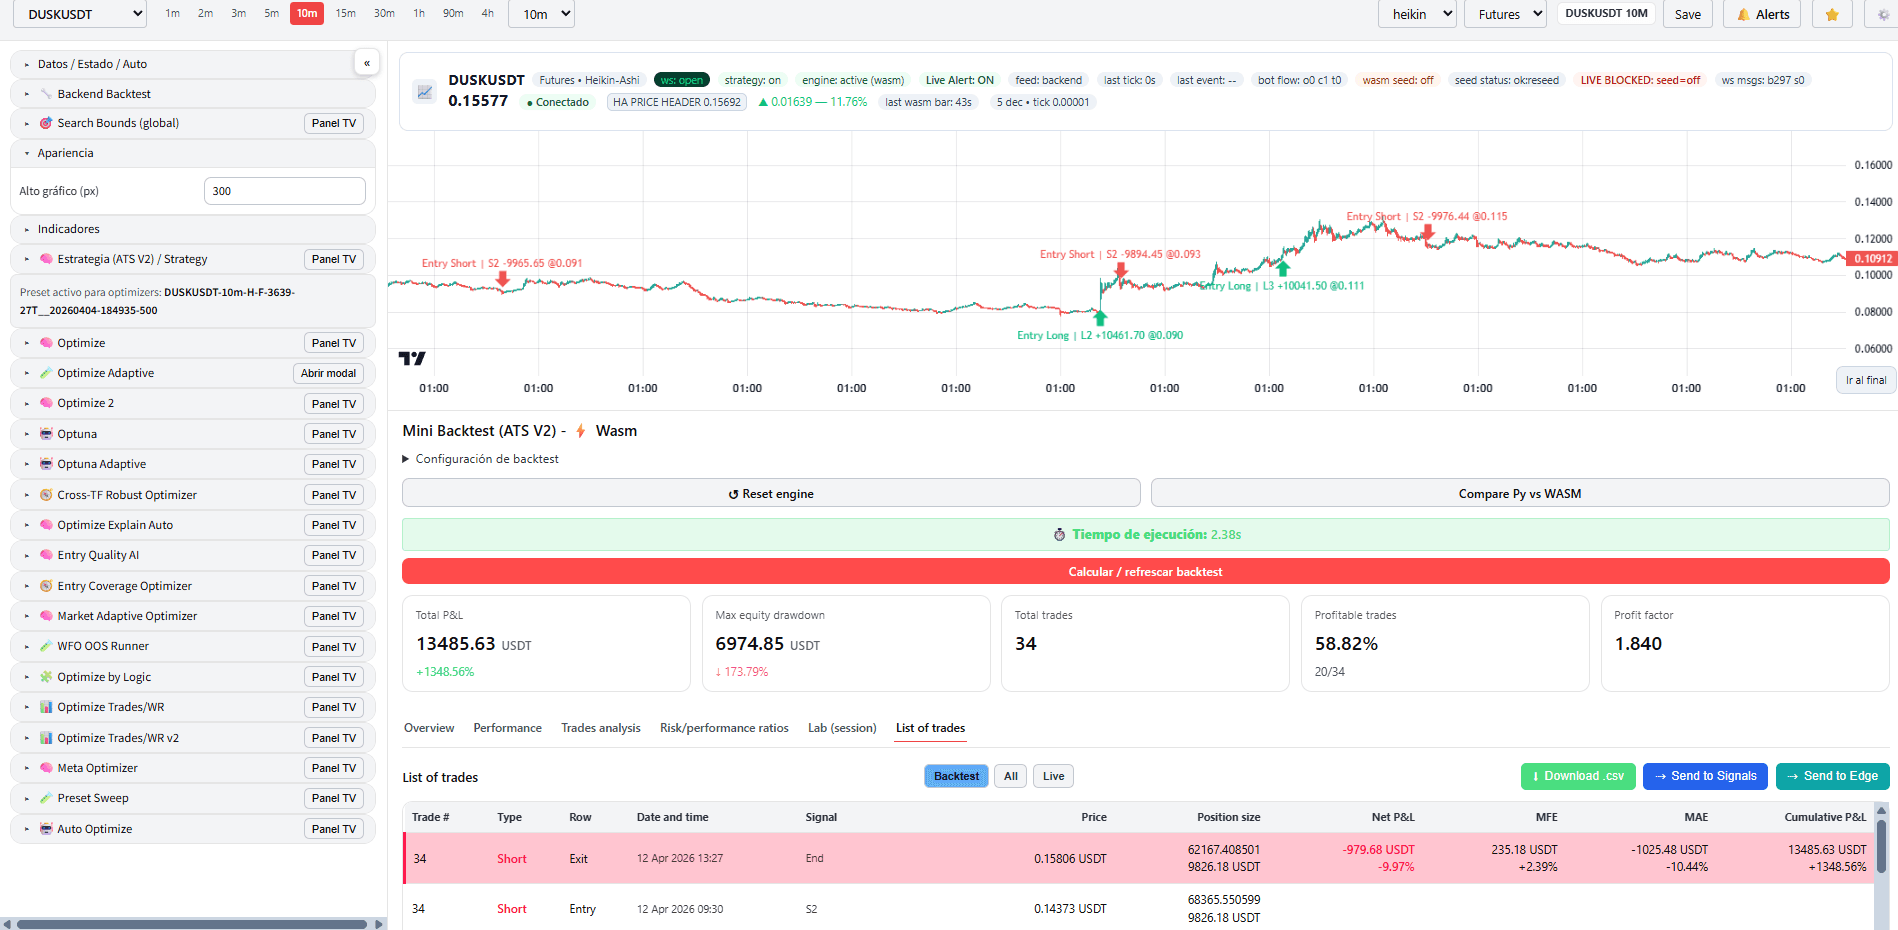This screenshot has height=930, width=1898.
Task: Toggle the Live trades filter
Action: (1052, 776)
